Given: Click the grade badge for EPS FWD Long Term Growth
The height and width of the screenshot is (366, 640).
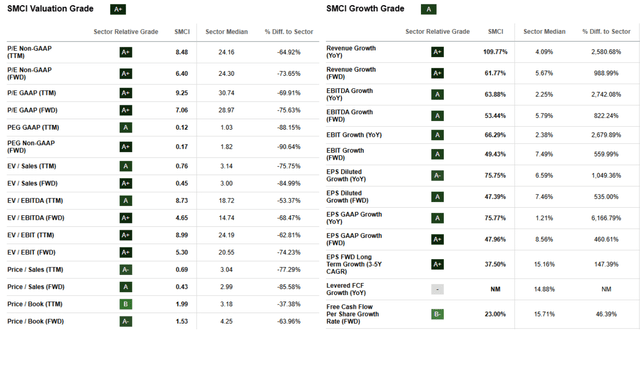Looking at the screenshot, I should point(437,264).
